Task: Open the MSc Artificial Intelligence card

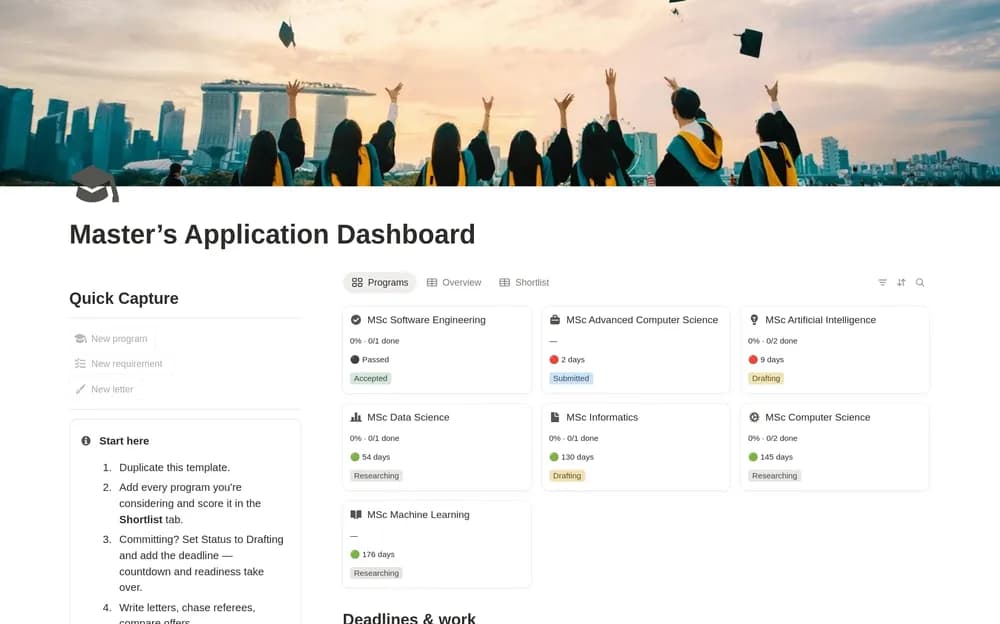Action: click(x=835, y=350)
